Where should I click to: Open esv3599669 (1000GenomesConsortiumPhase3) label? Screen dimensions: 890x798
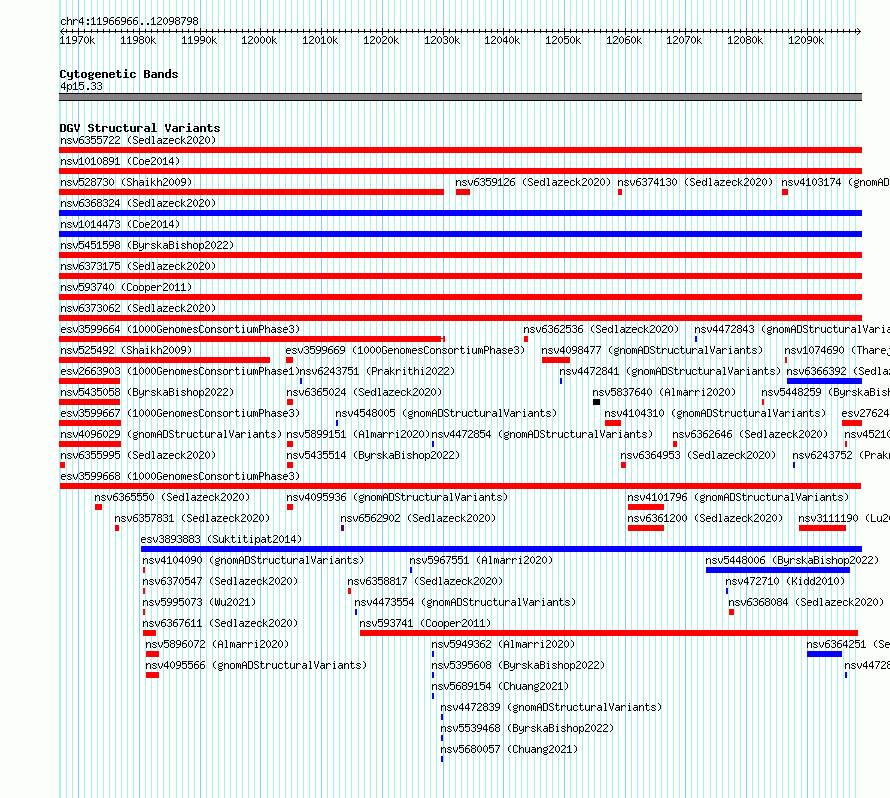click(405, 350)
